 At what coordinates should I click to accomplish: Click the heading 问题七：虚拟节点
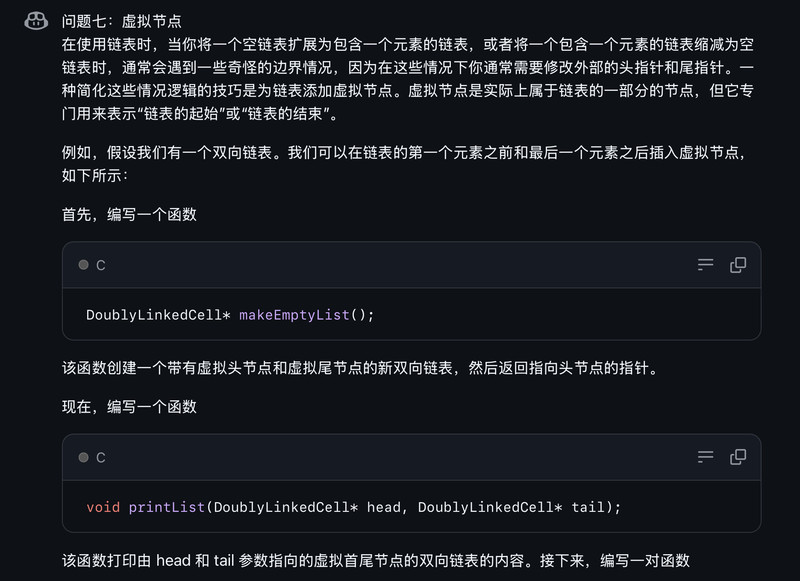(122, 21)
